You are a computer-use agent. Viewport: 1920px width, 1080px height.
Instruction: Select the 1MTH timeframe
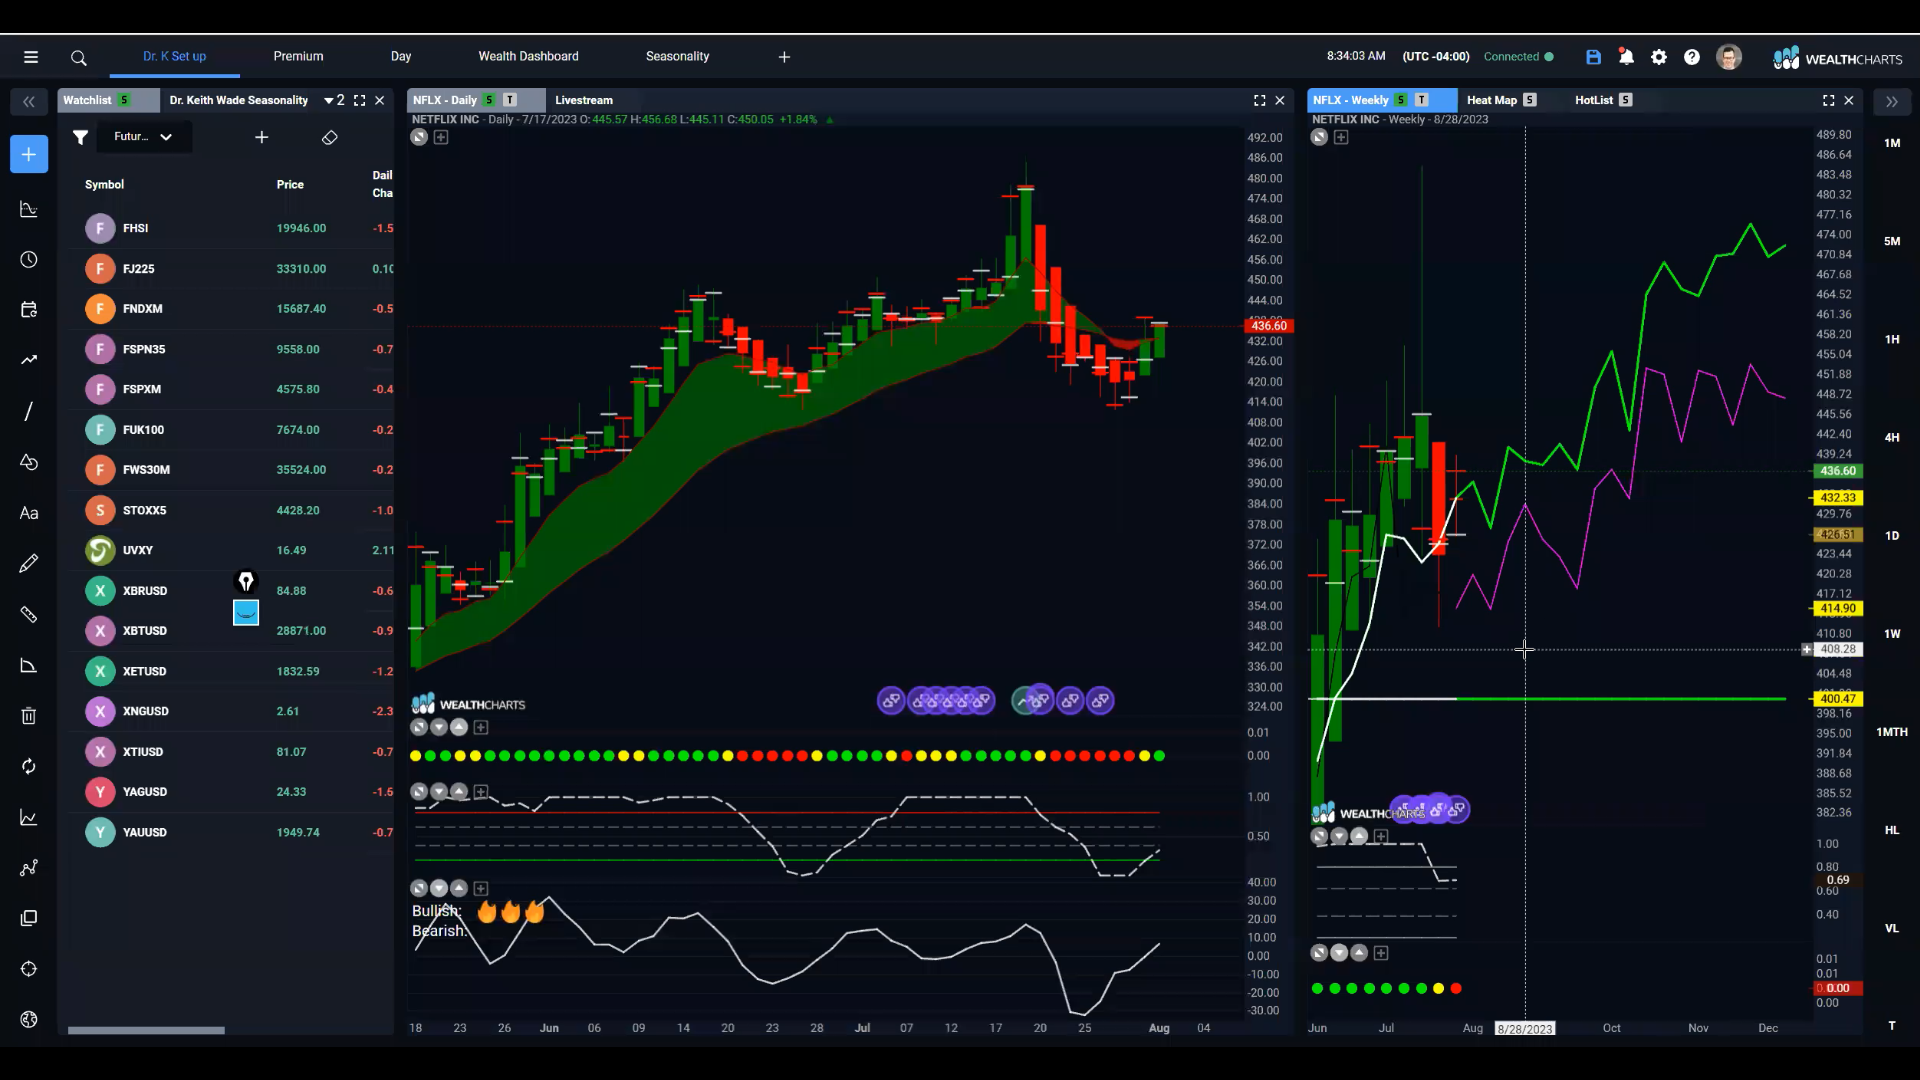pyautogui.click(x=1892, y=732)
